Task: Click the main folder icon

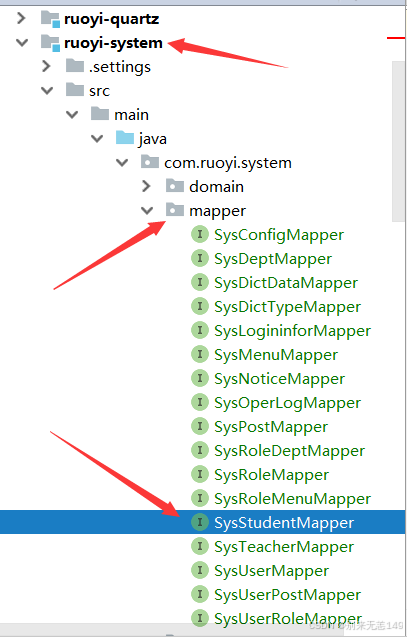Action: [100, 114]
